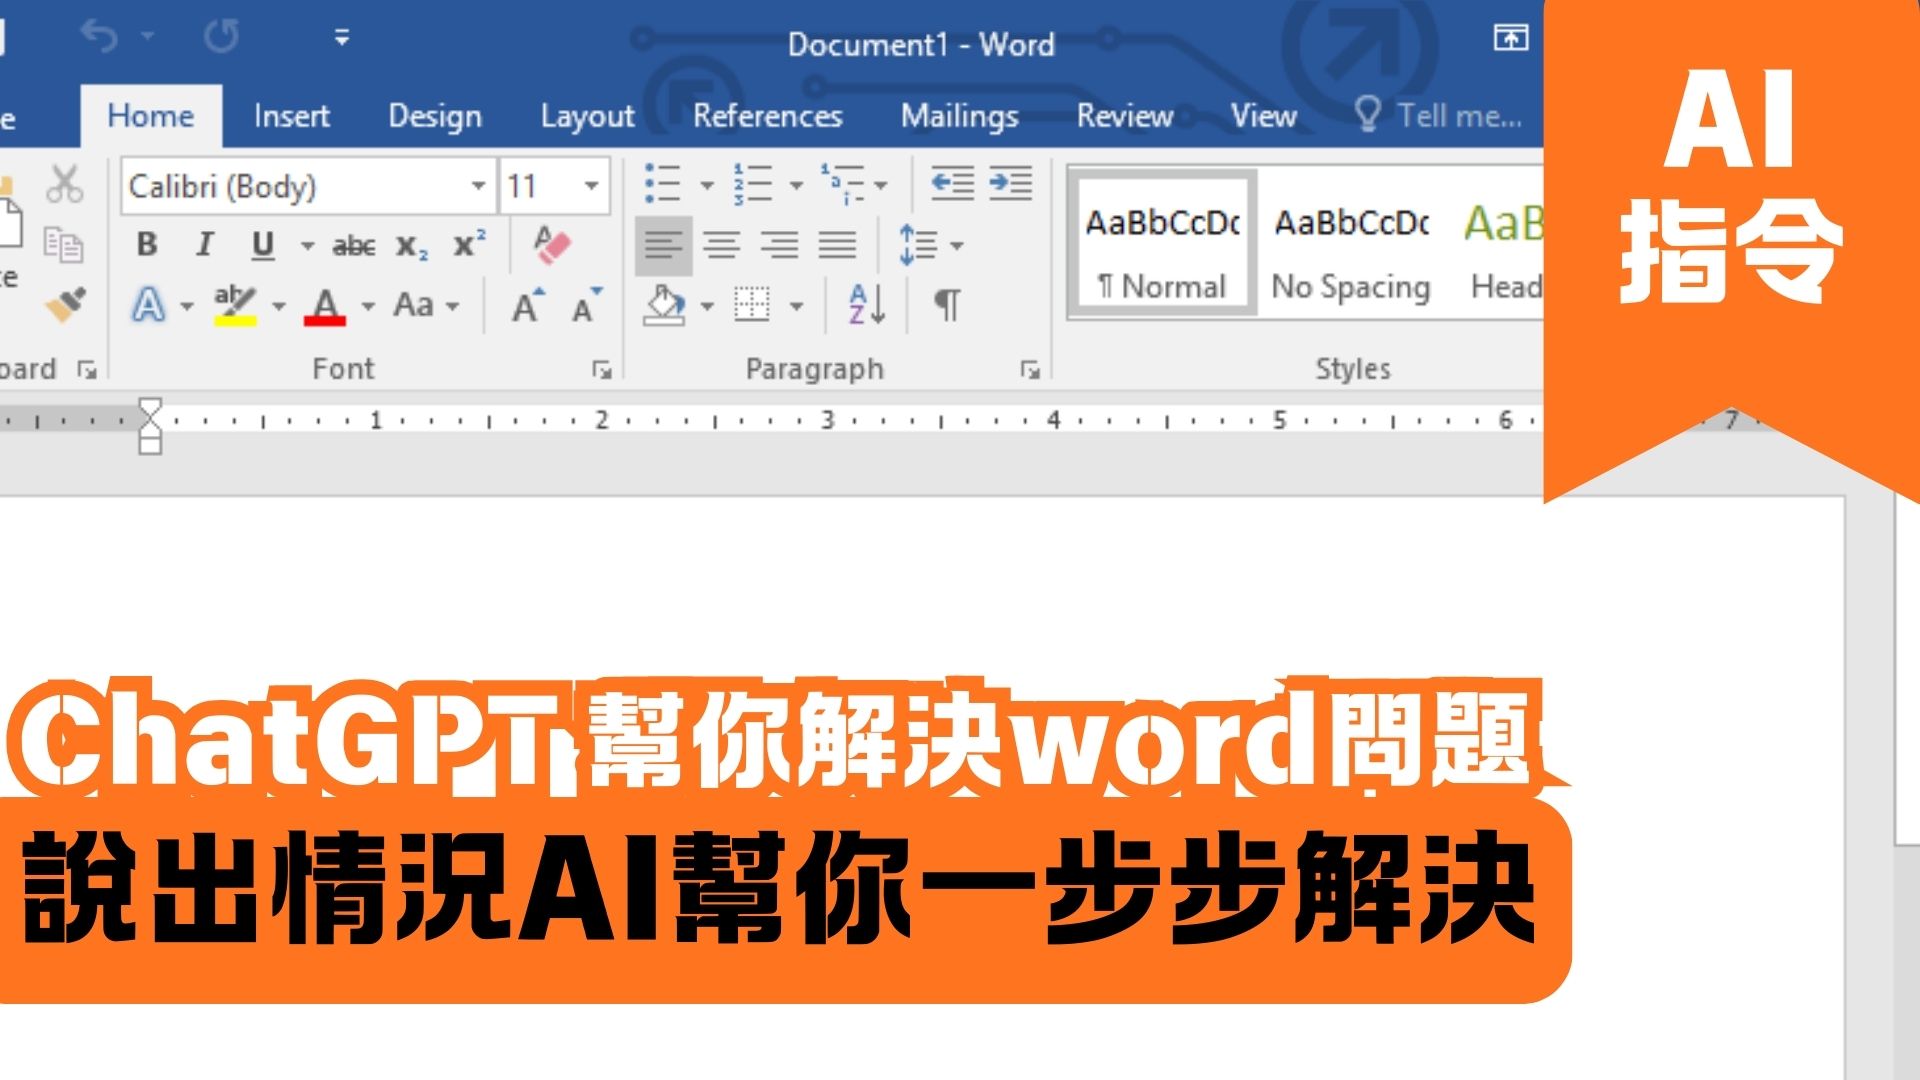The image size is (1920, 1080).
Task: Open the Font dialog launcher
Action: click(x=601, y=368)
